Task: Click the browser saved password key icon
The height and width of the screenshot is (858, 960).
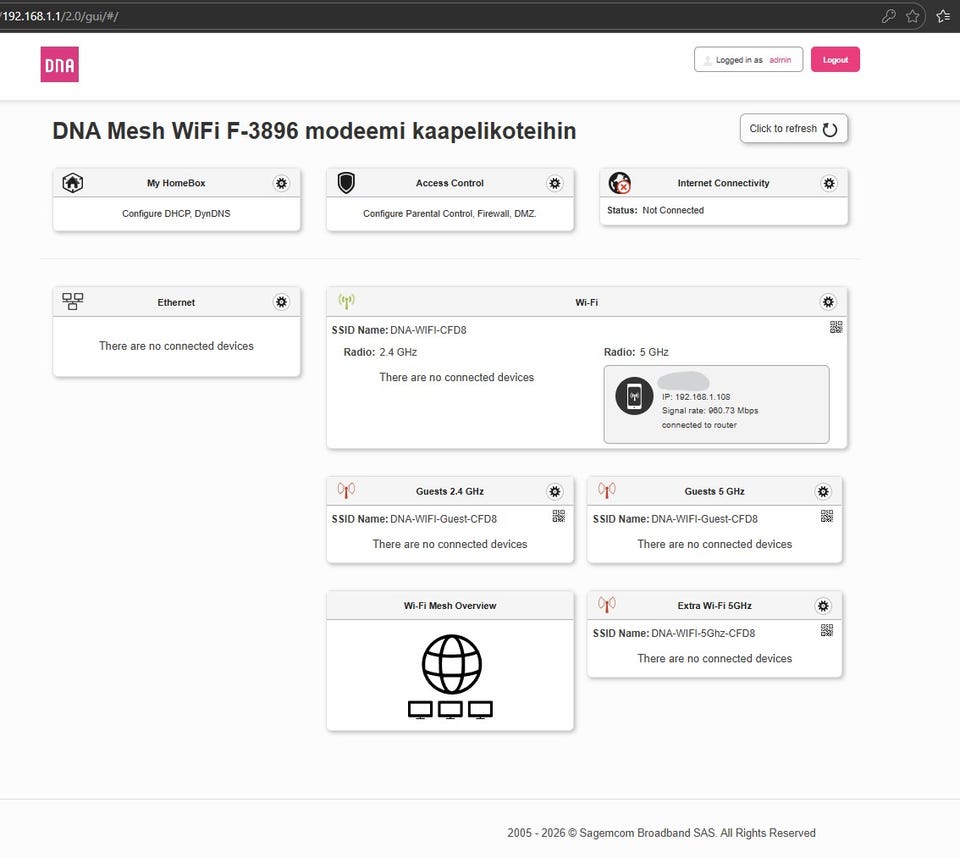Action: pyautogui.click(x=888, y=16)
